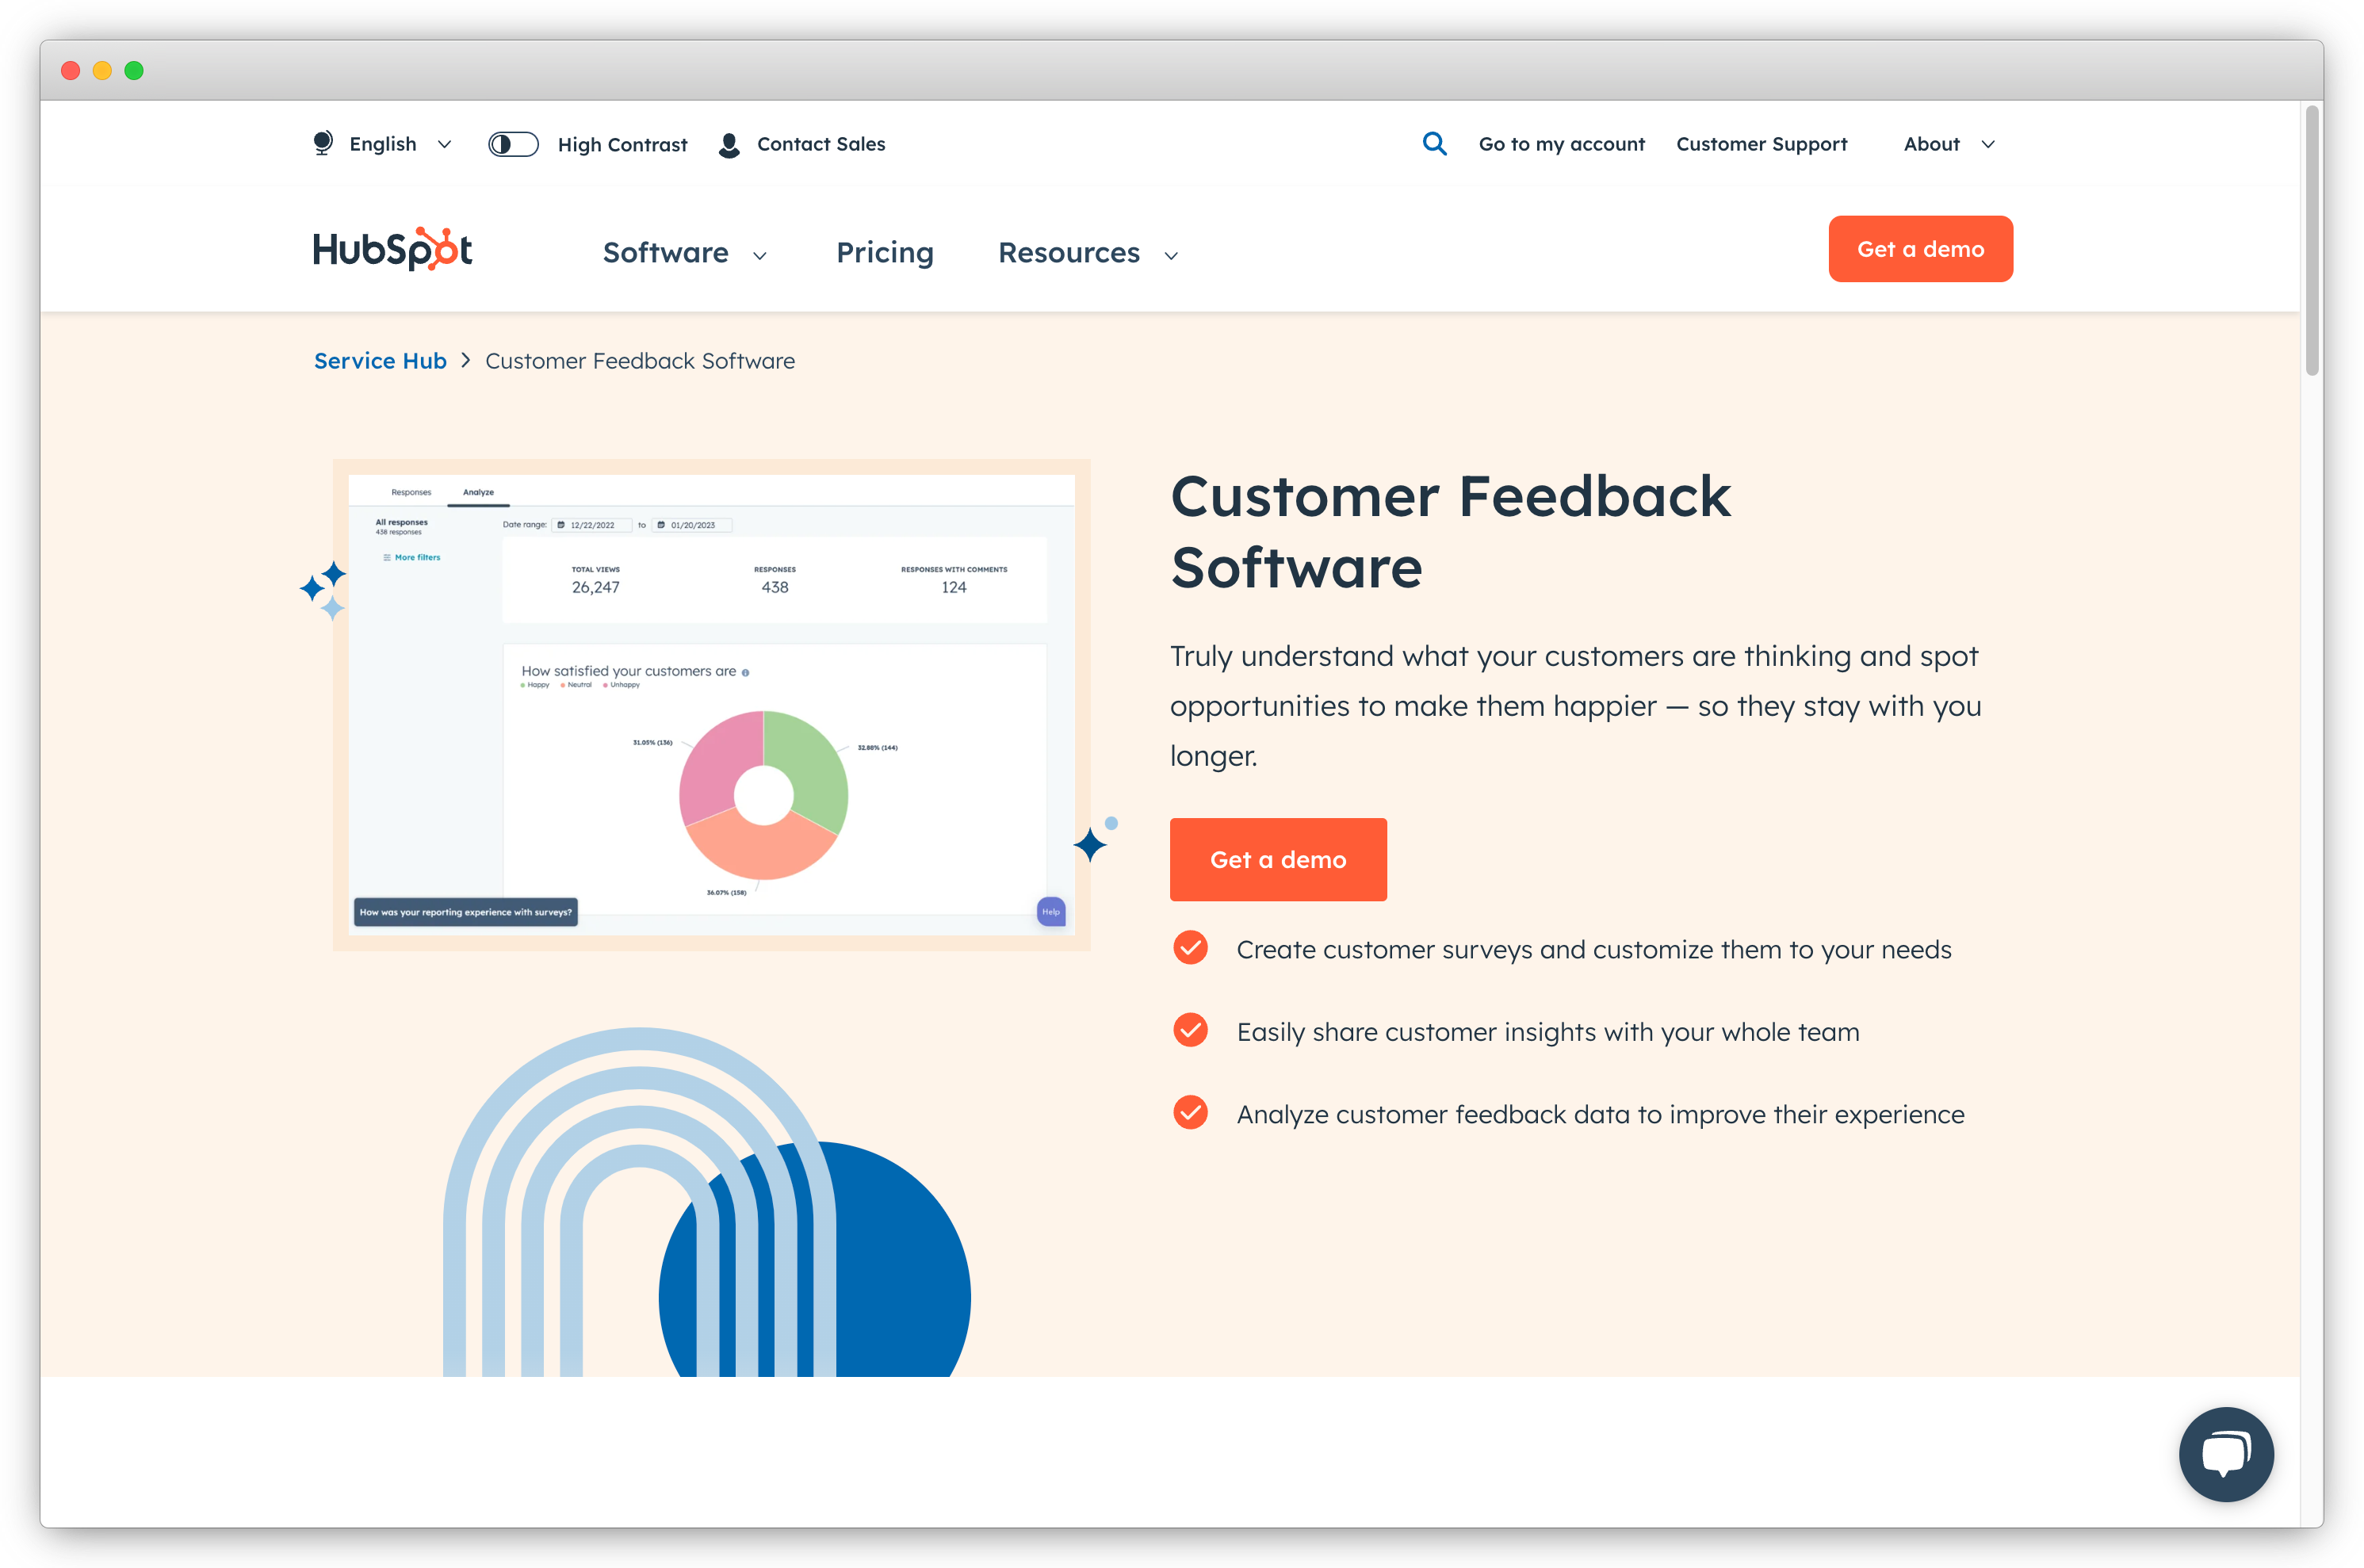
Task: Open search with the magnifying glass icon
Action: click(1435, 144)
